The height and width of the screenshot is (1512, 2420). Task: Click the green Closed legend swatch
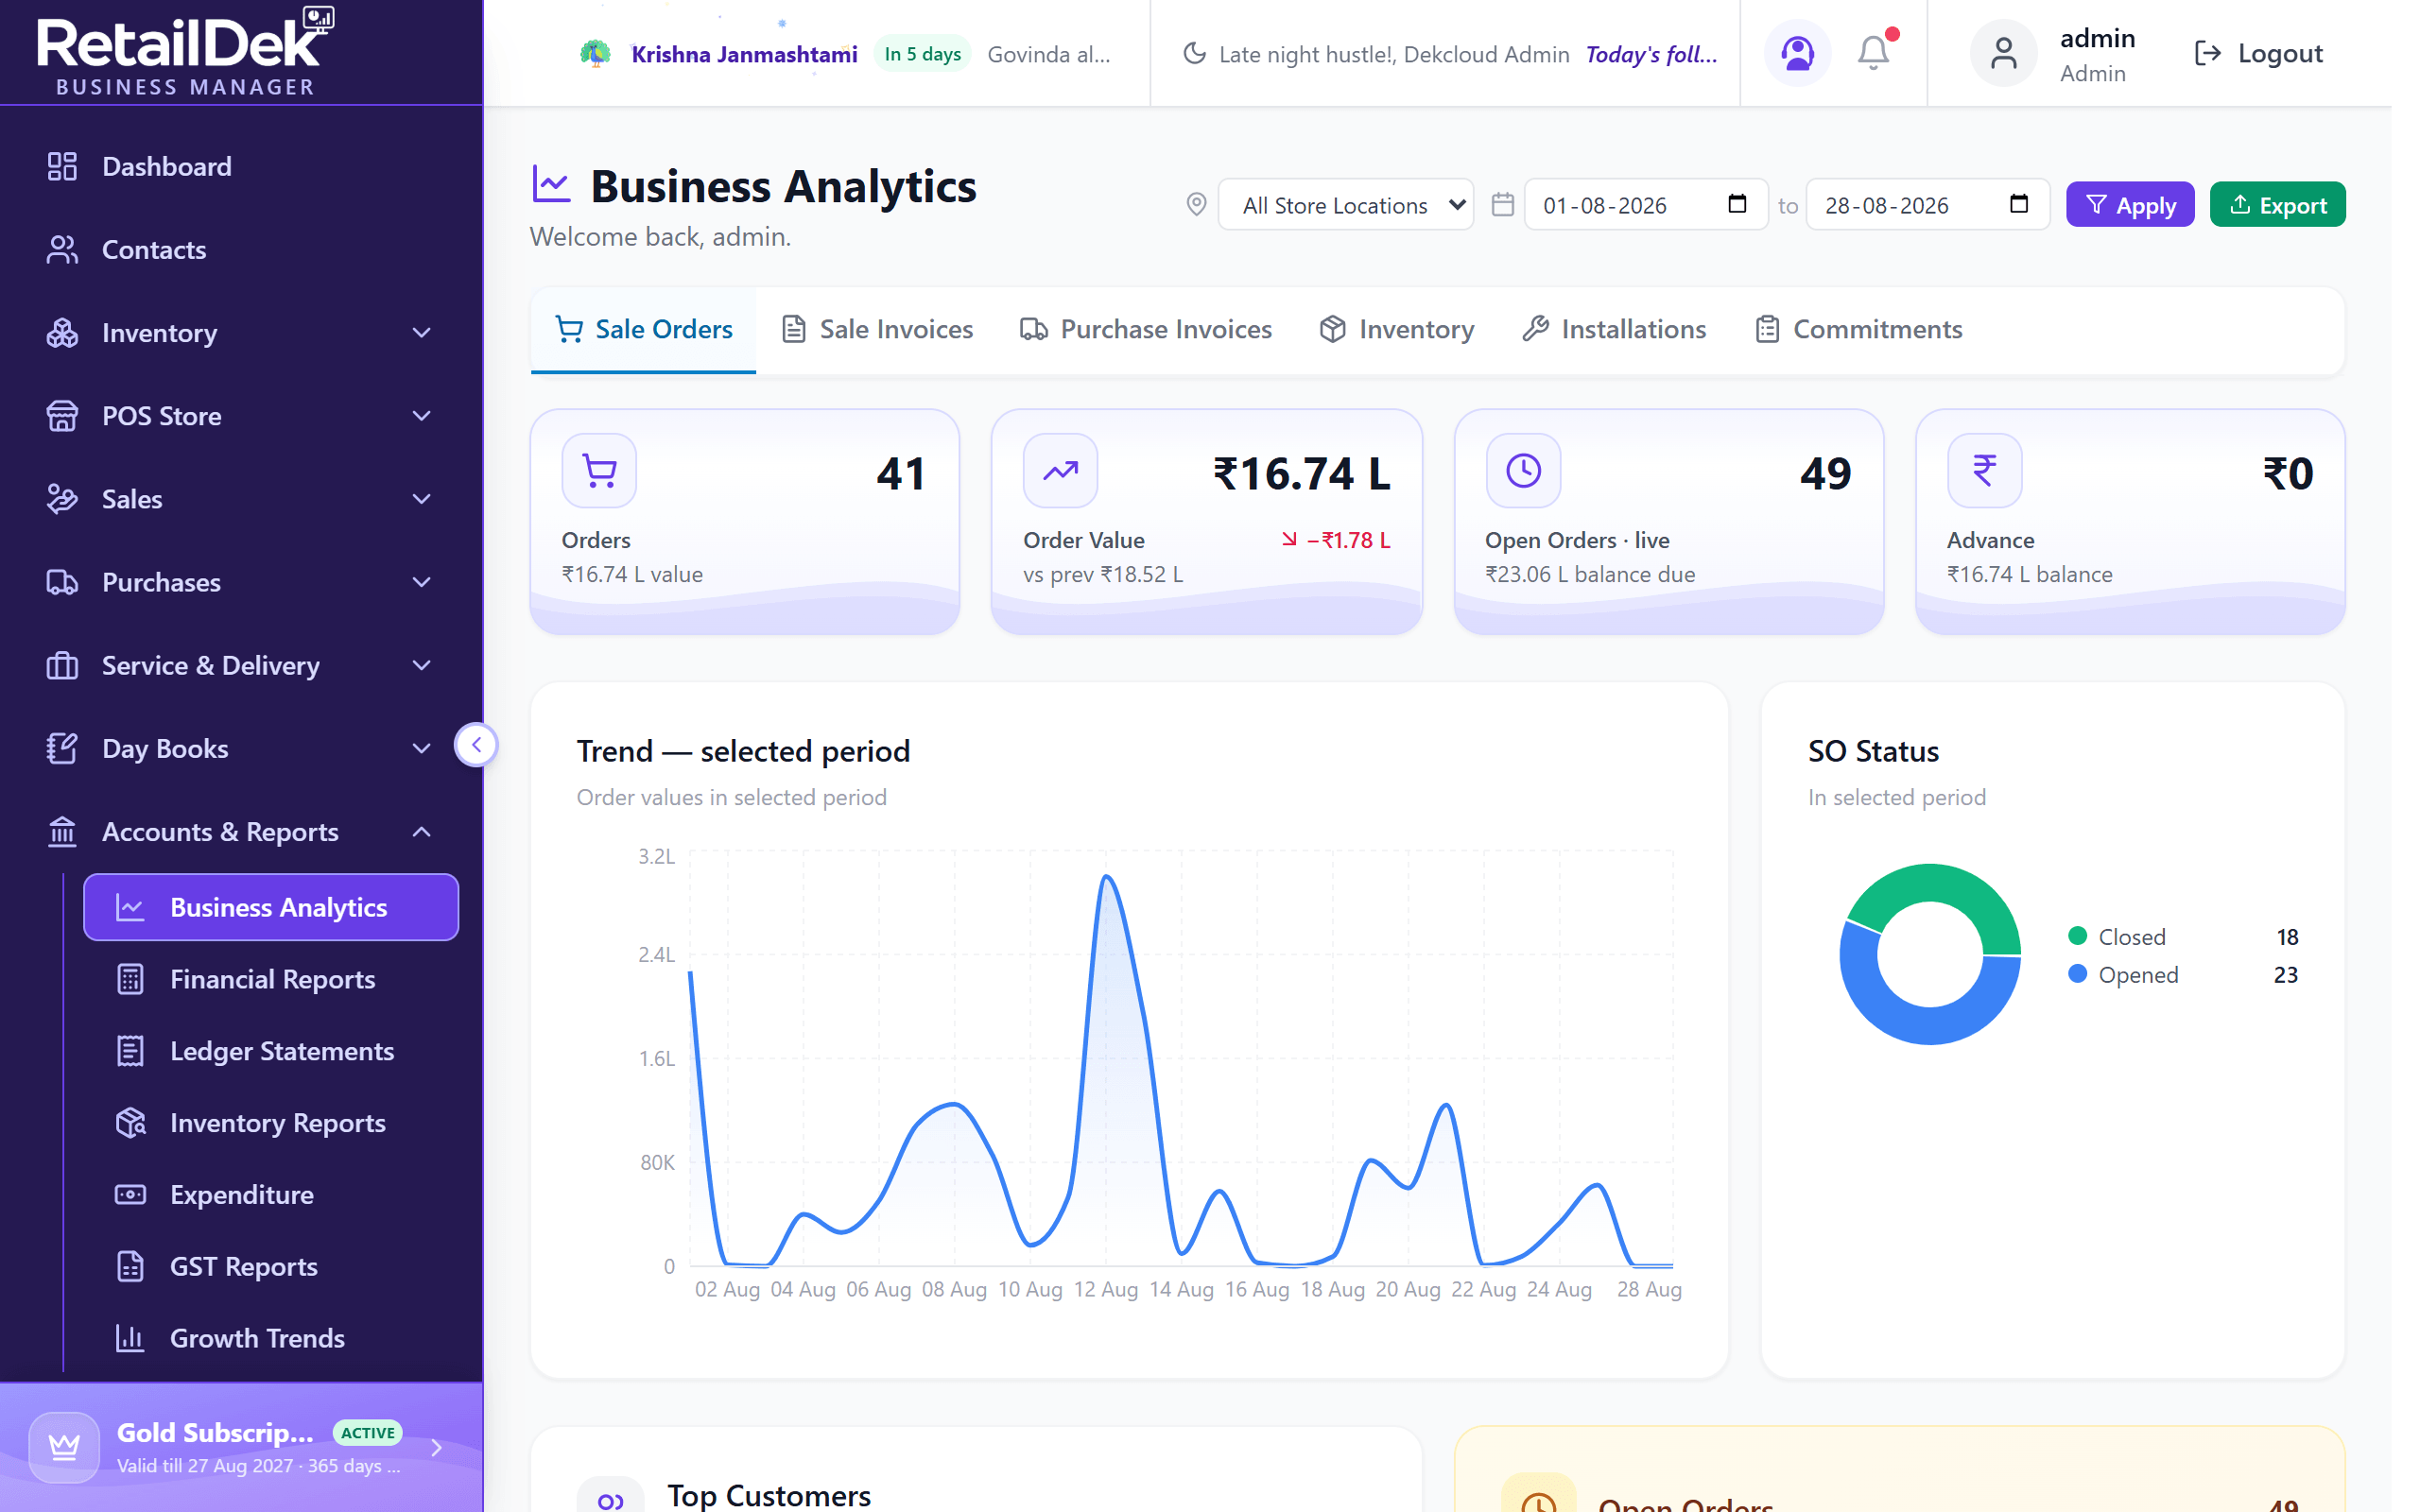[2077, 936]
